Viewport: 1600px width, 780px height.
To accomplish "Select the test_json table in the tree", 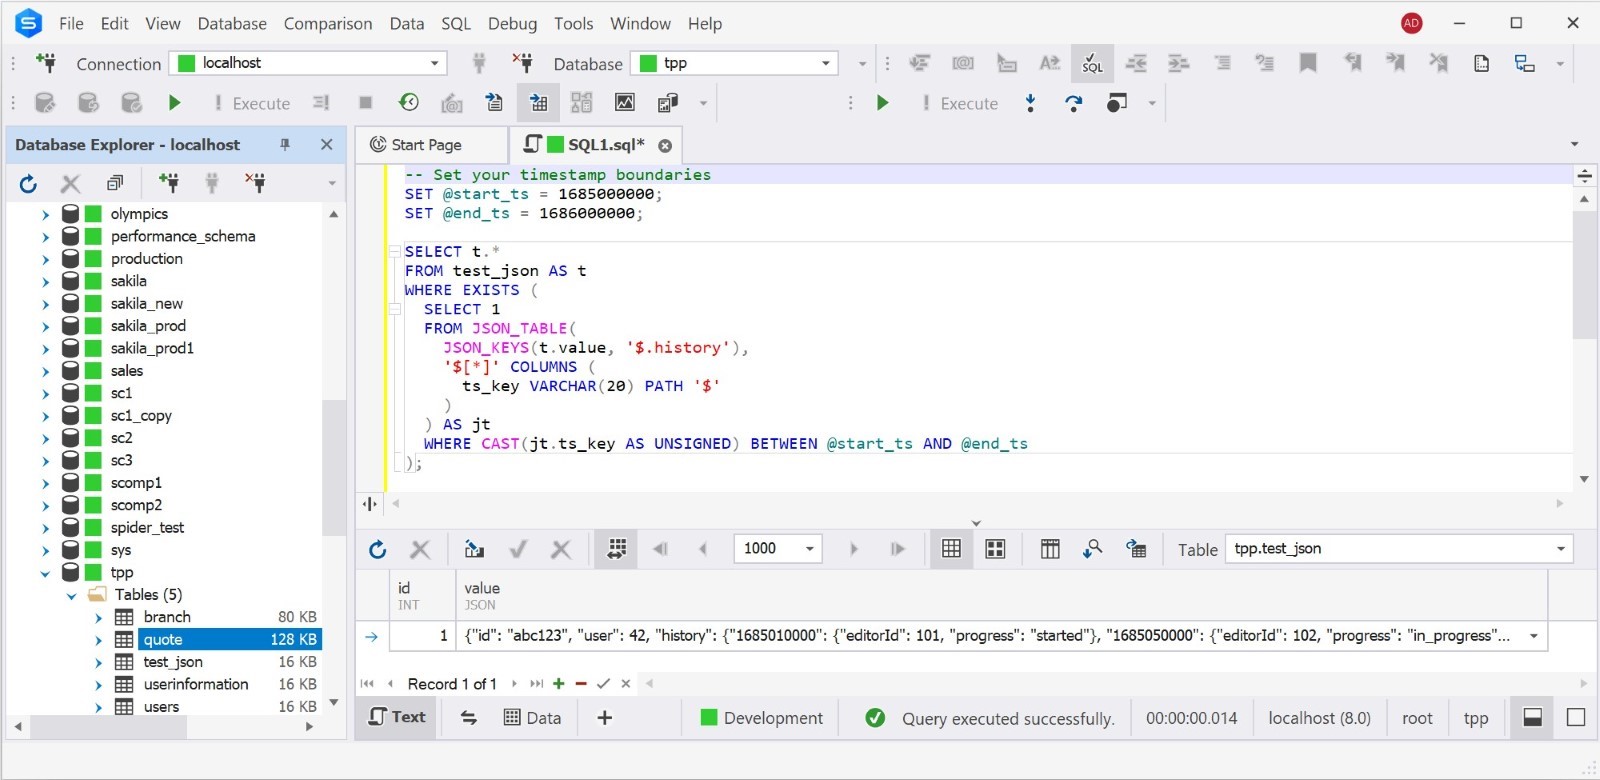I will 173,662.
